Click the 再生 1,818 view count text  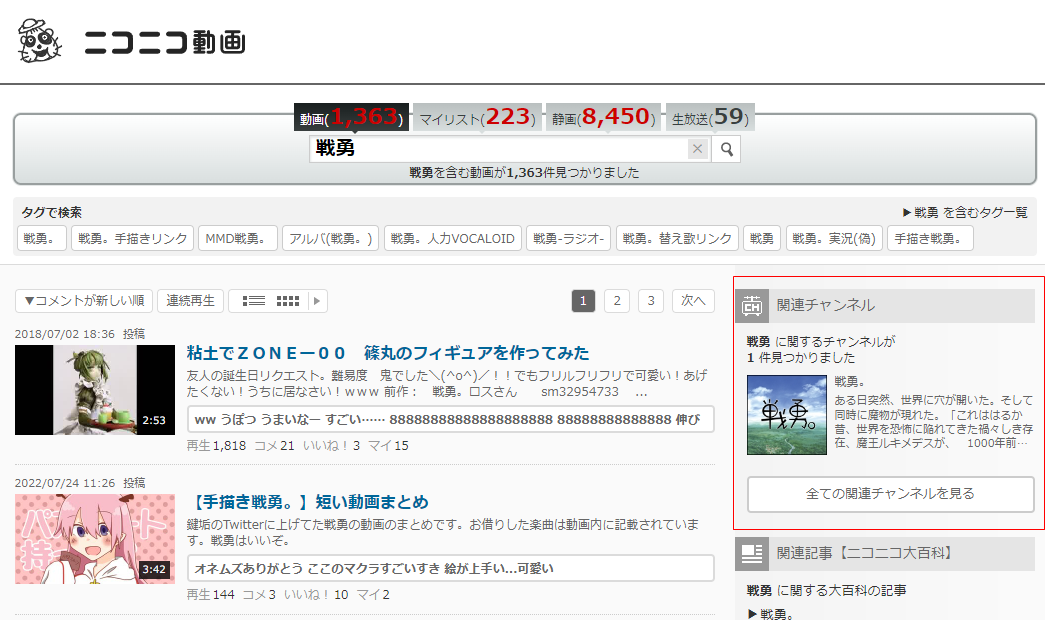tap(216, 445)
